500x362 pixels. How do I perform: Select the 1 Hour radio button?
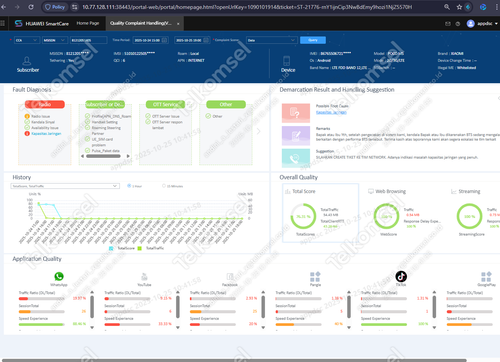click(129, 186)
